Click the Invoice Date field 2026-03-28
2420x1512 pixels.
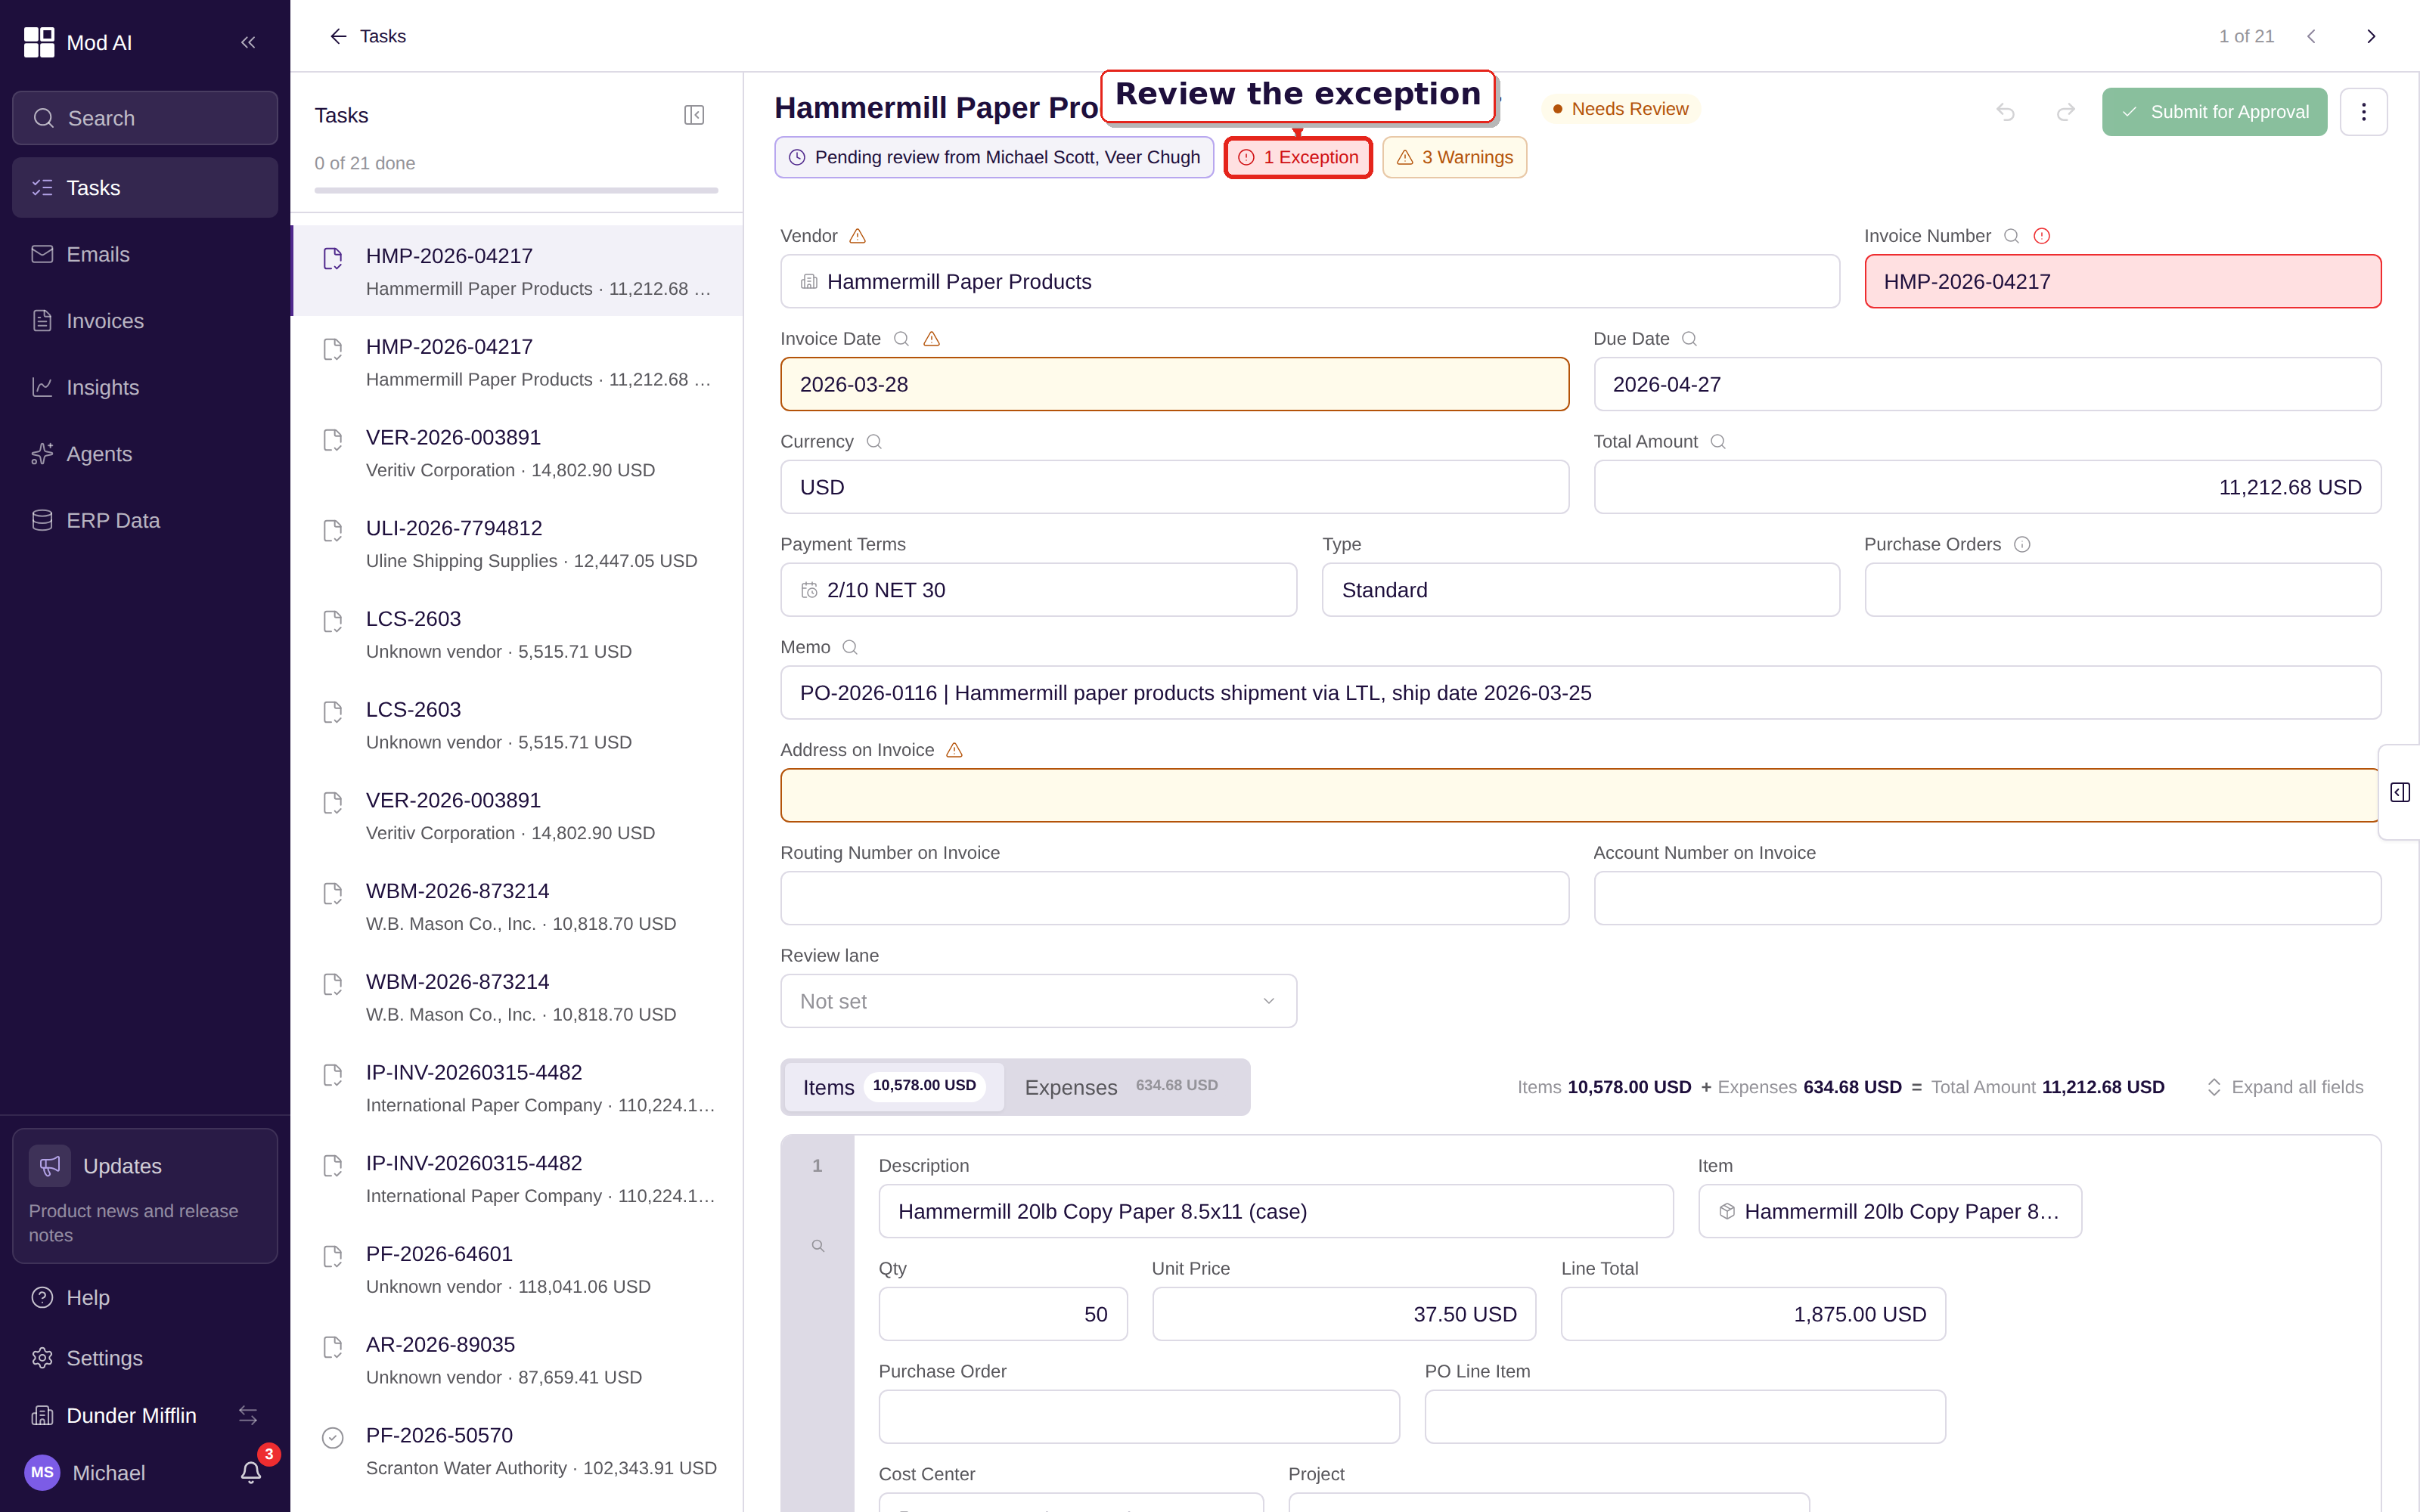pos(1174,384)
